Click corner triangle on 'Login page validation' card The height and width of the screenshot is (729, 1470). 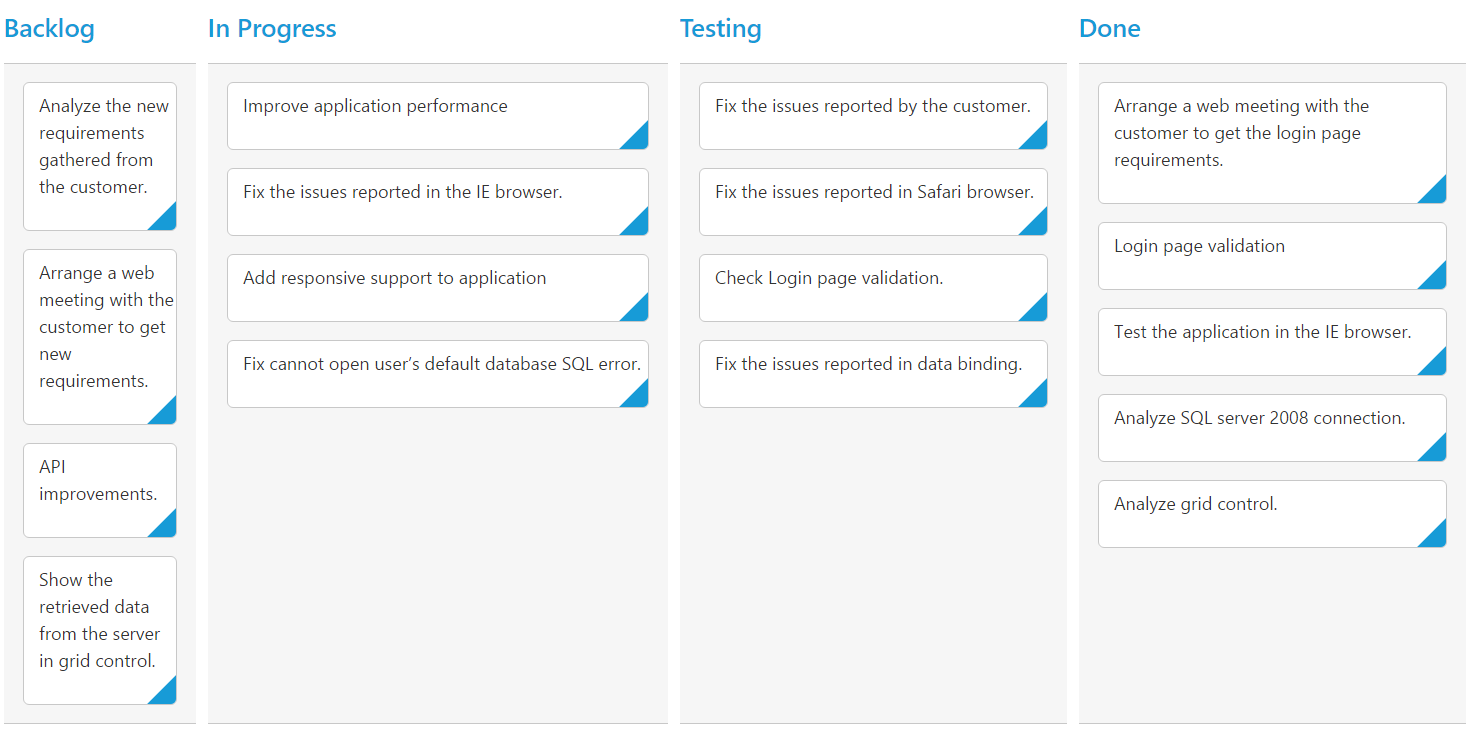[x=1436, y=279]
